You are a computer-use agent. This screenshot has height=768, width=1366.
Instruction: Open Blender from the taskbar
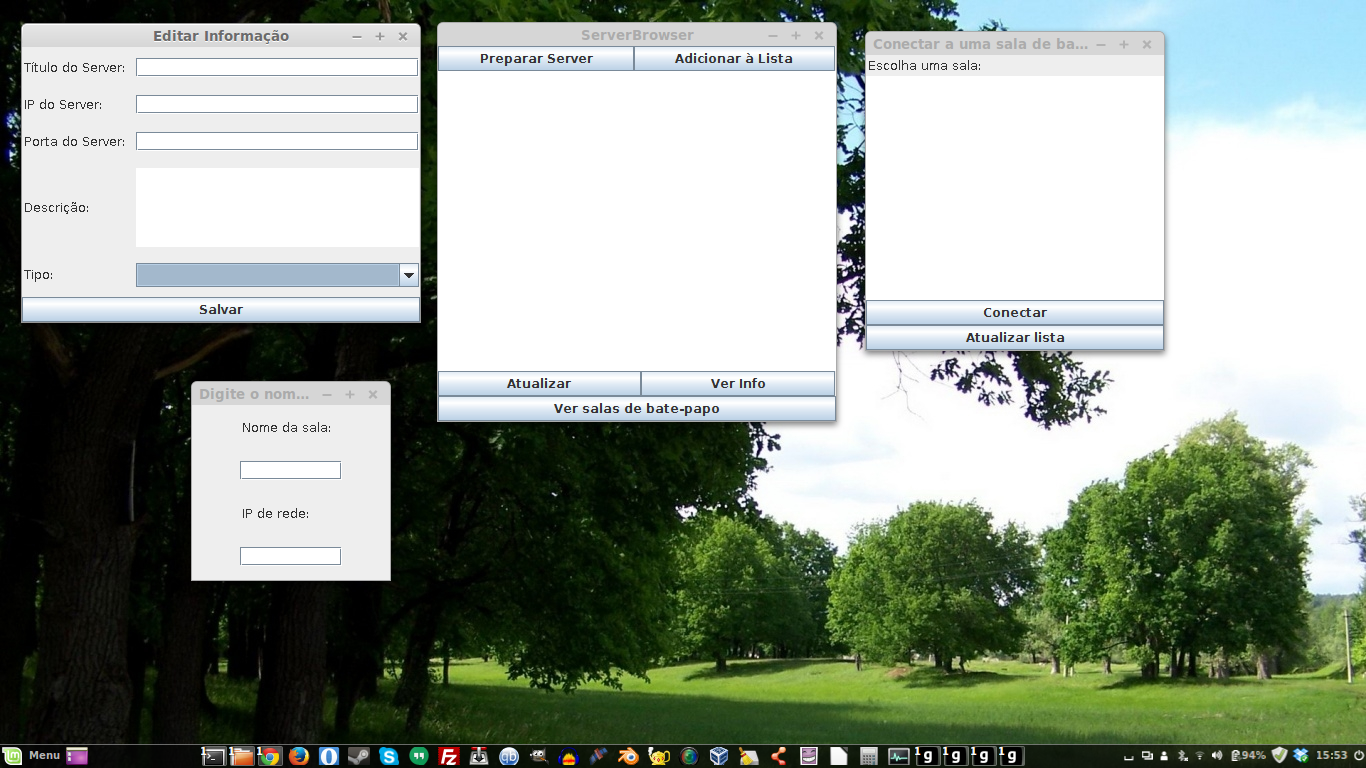pos(628,756)
